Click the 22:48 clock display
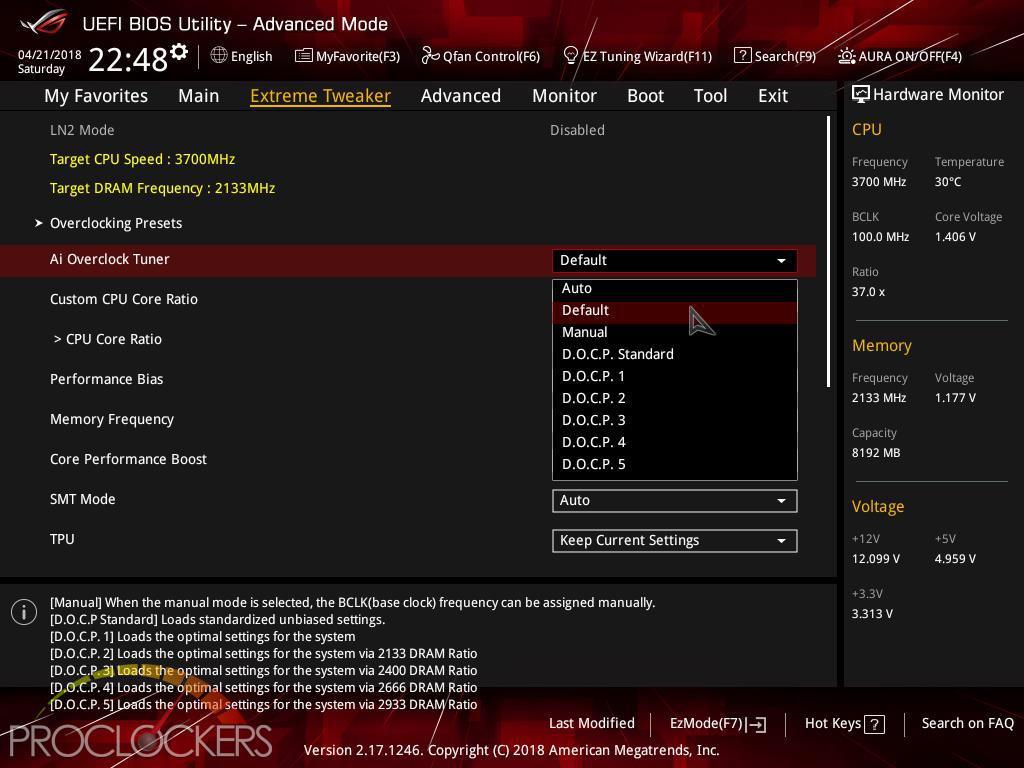 click(x=128, y=59)
